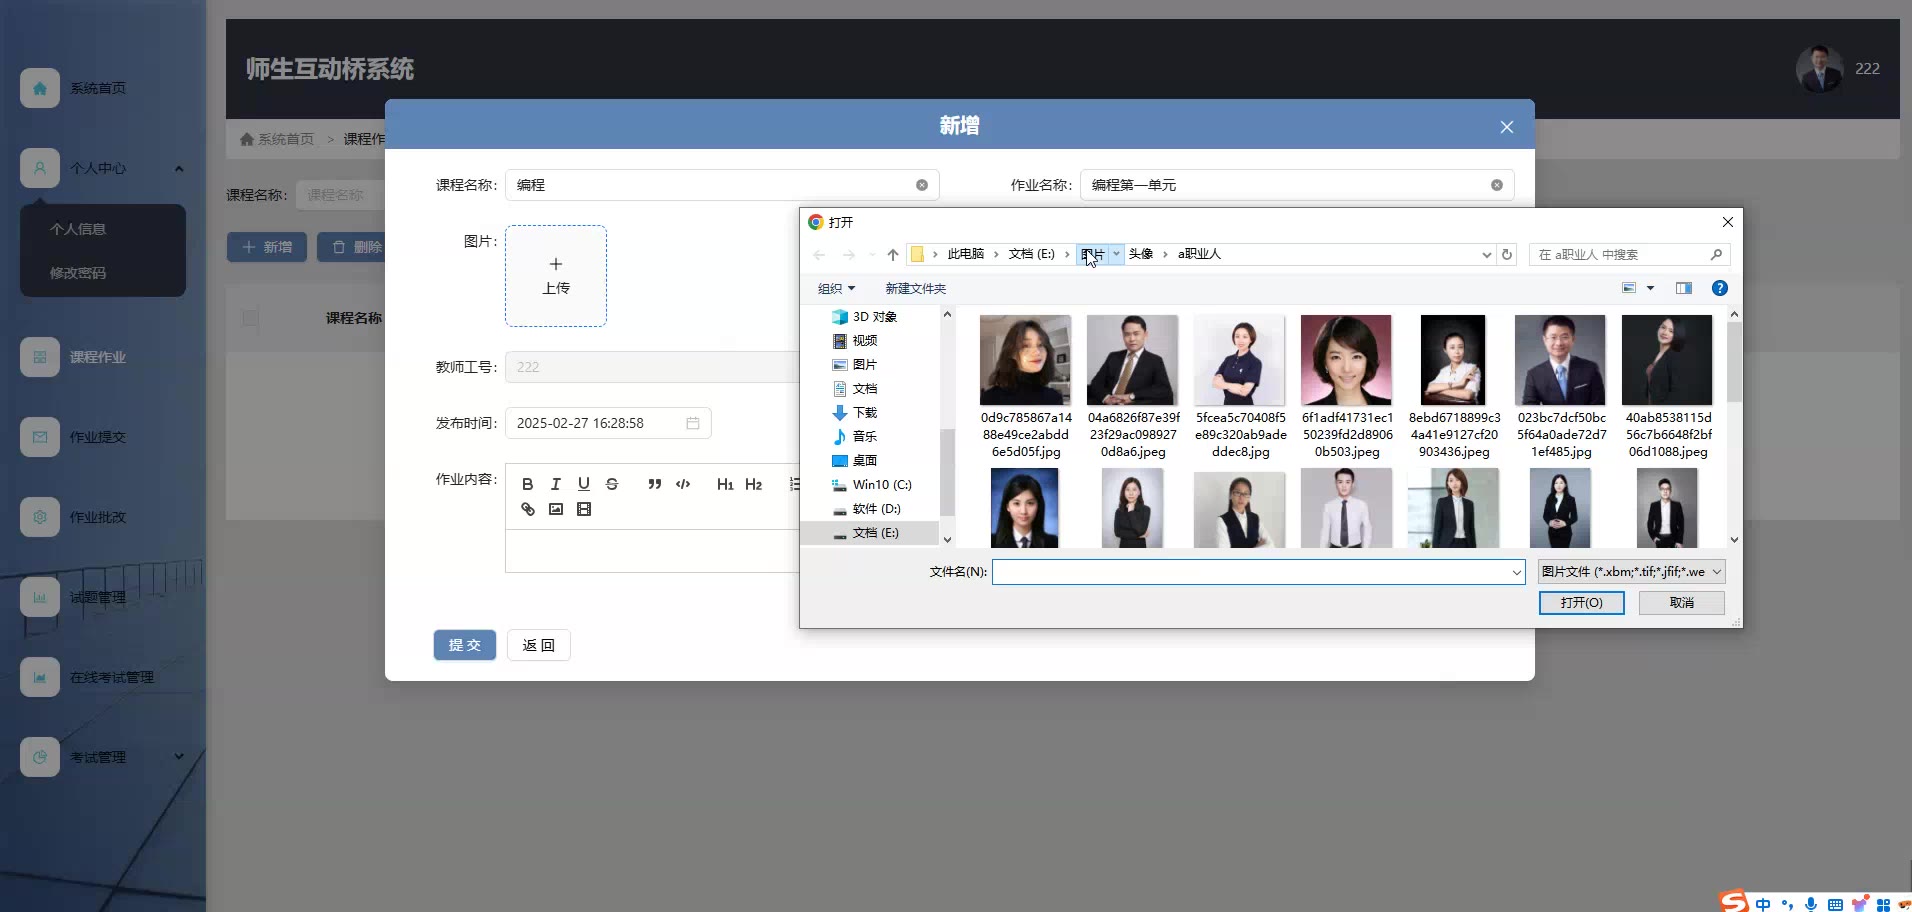Image resolution: width=1912 pixels, height=912 pixels.
Task: Open the user avatar in top bar
Action: 1819,69
